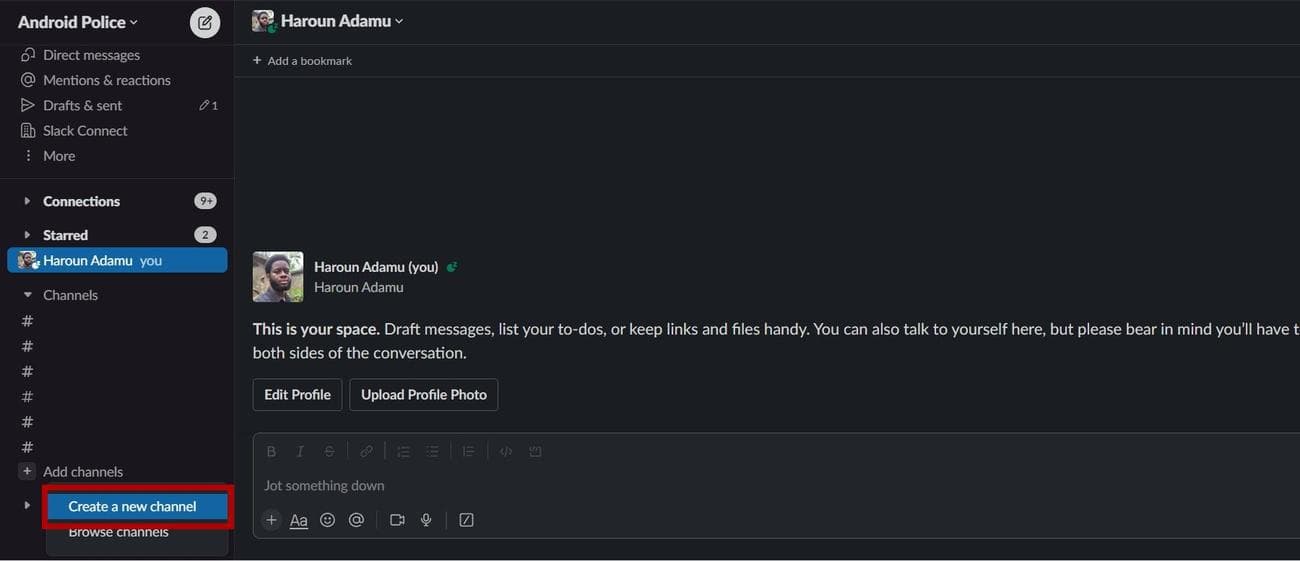1300x561 pixels.
Task: Click the blockquote icon in composer
Action: click(x=468, y=451)
